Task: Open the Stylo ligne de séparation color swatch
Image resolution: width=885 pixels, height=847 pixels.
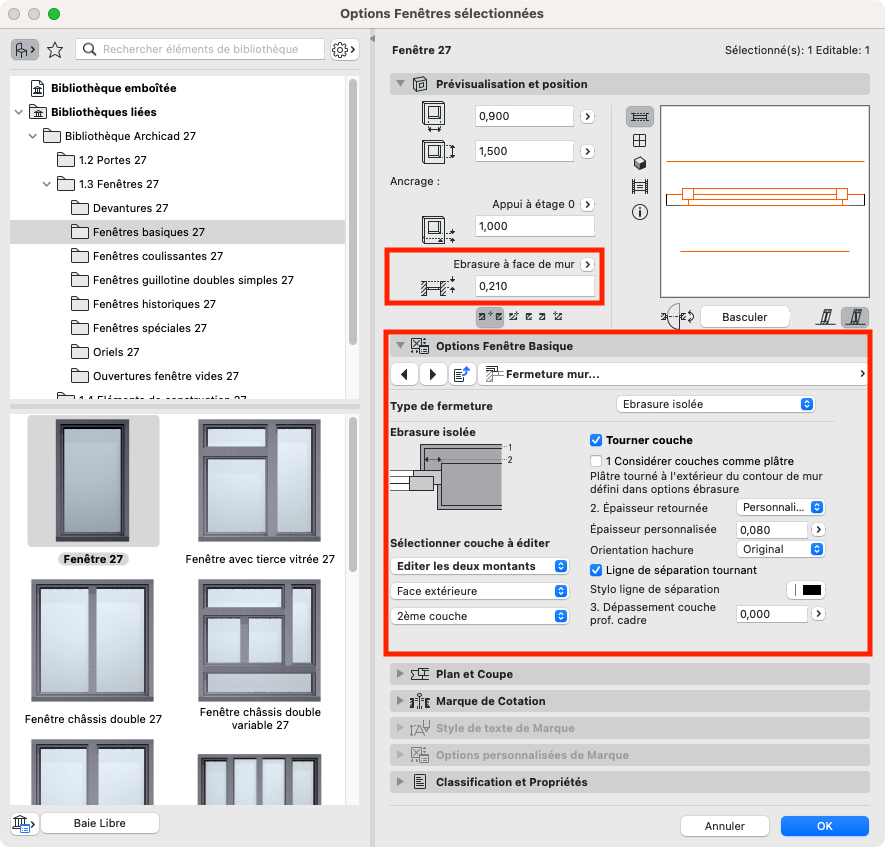Action: tap(806, 590)
